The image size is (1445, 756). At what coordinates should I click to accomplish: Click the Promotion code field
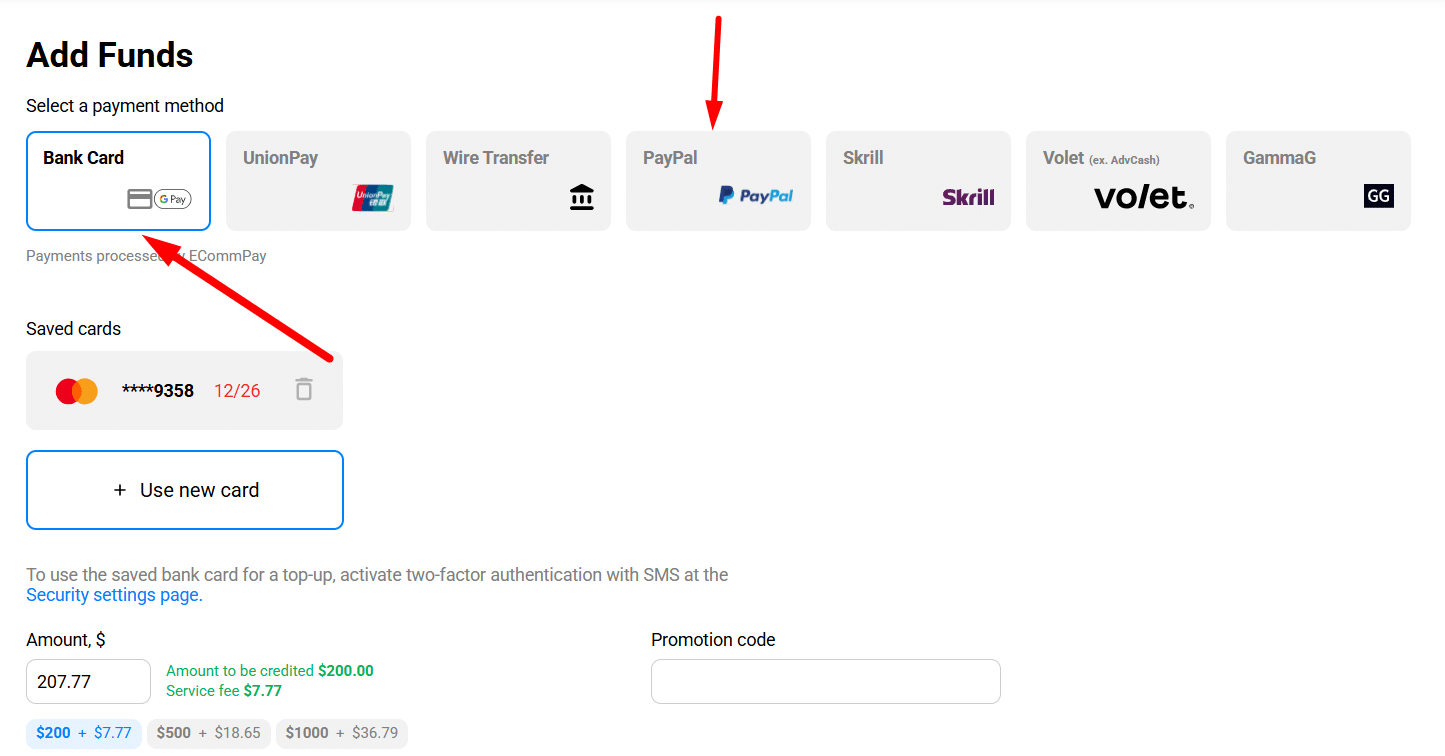coord(826,681)
